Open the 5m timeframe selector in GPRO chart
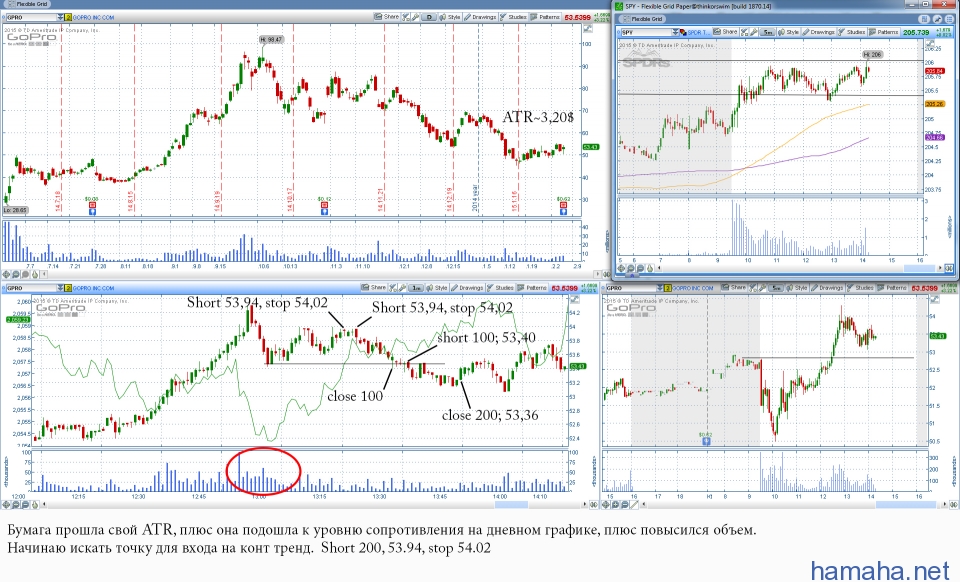 [x=776, y=288]
